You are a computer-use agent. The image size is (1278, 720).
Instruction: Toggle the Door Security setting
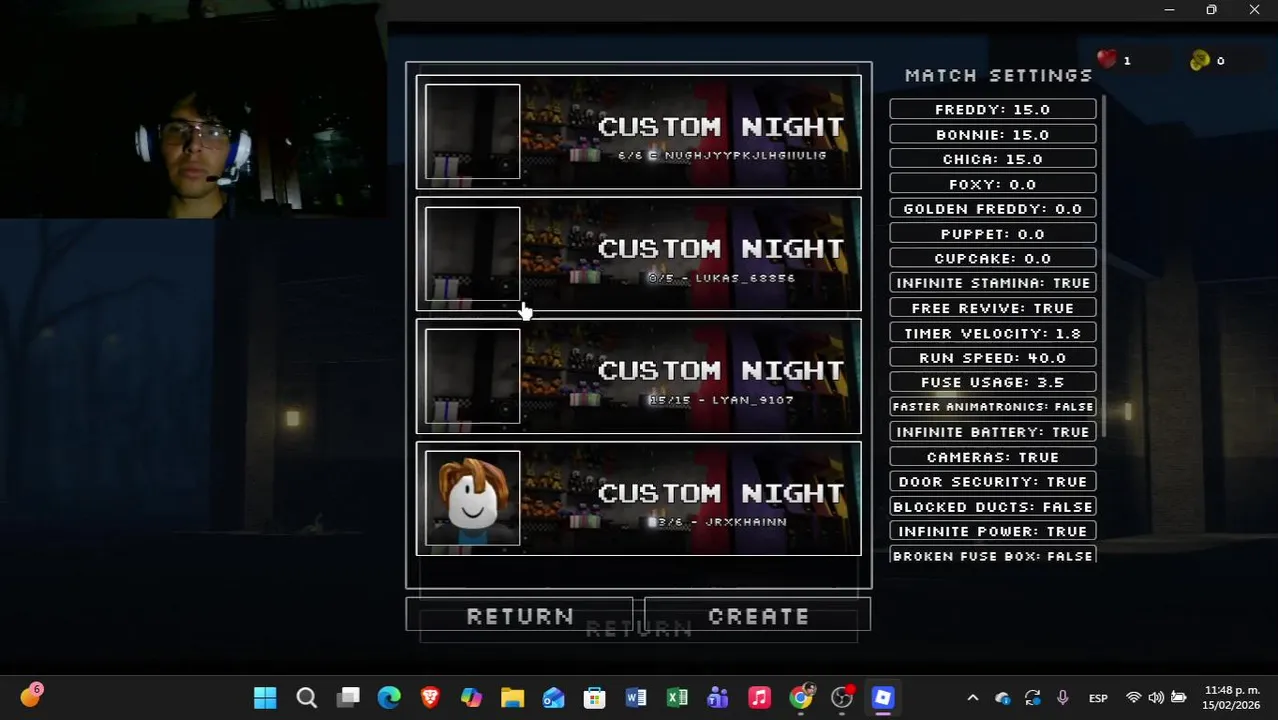click(x=993, y=482)
